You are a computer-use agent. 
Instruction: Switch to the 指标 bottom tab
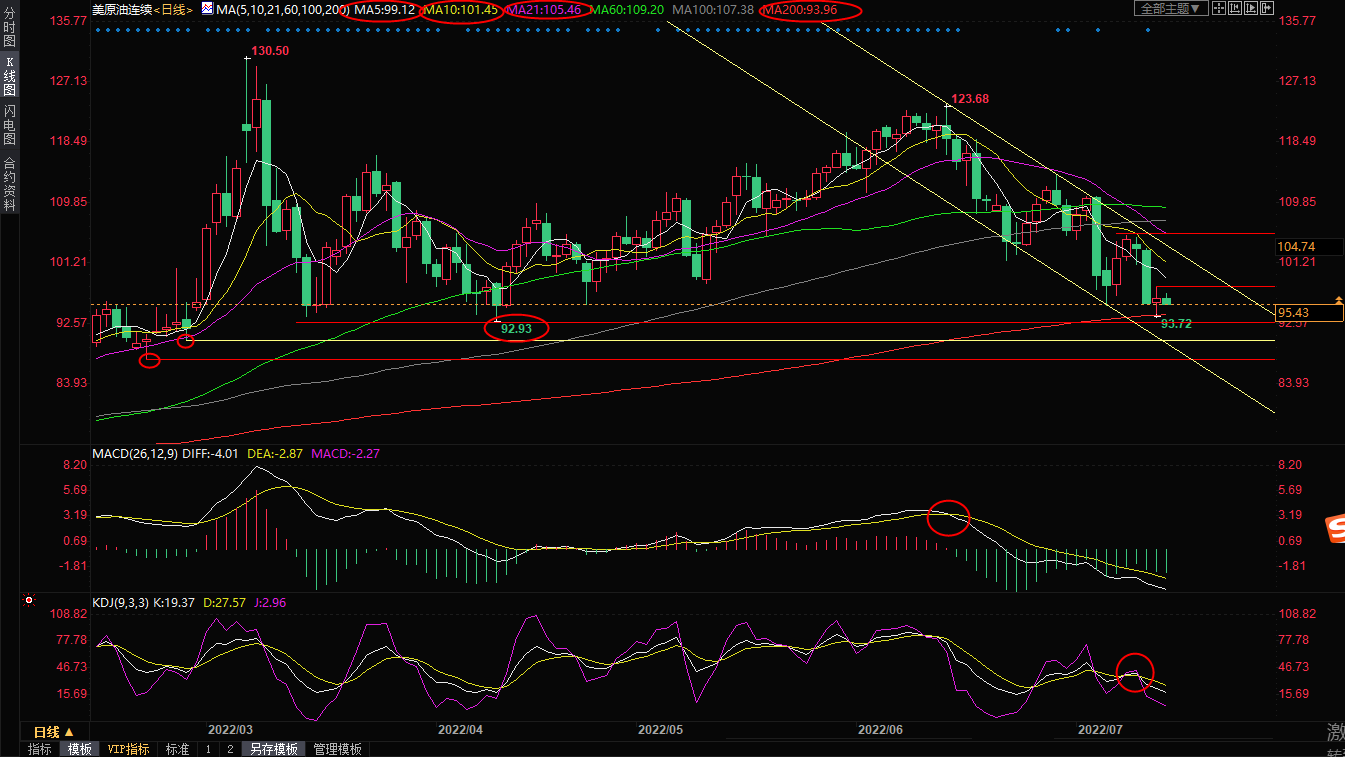coord(40,749)
